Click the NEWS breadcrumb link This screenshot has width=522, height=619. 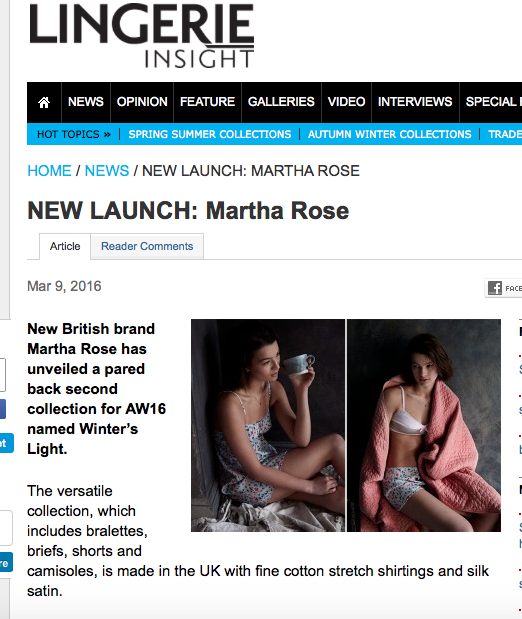(107, 171)
